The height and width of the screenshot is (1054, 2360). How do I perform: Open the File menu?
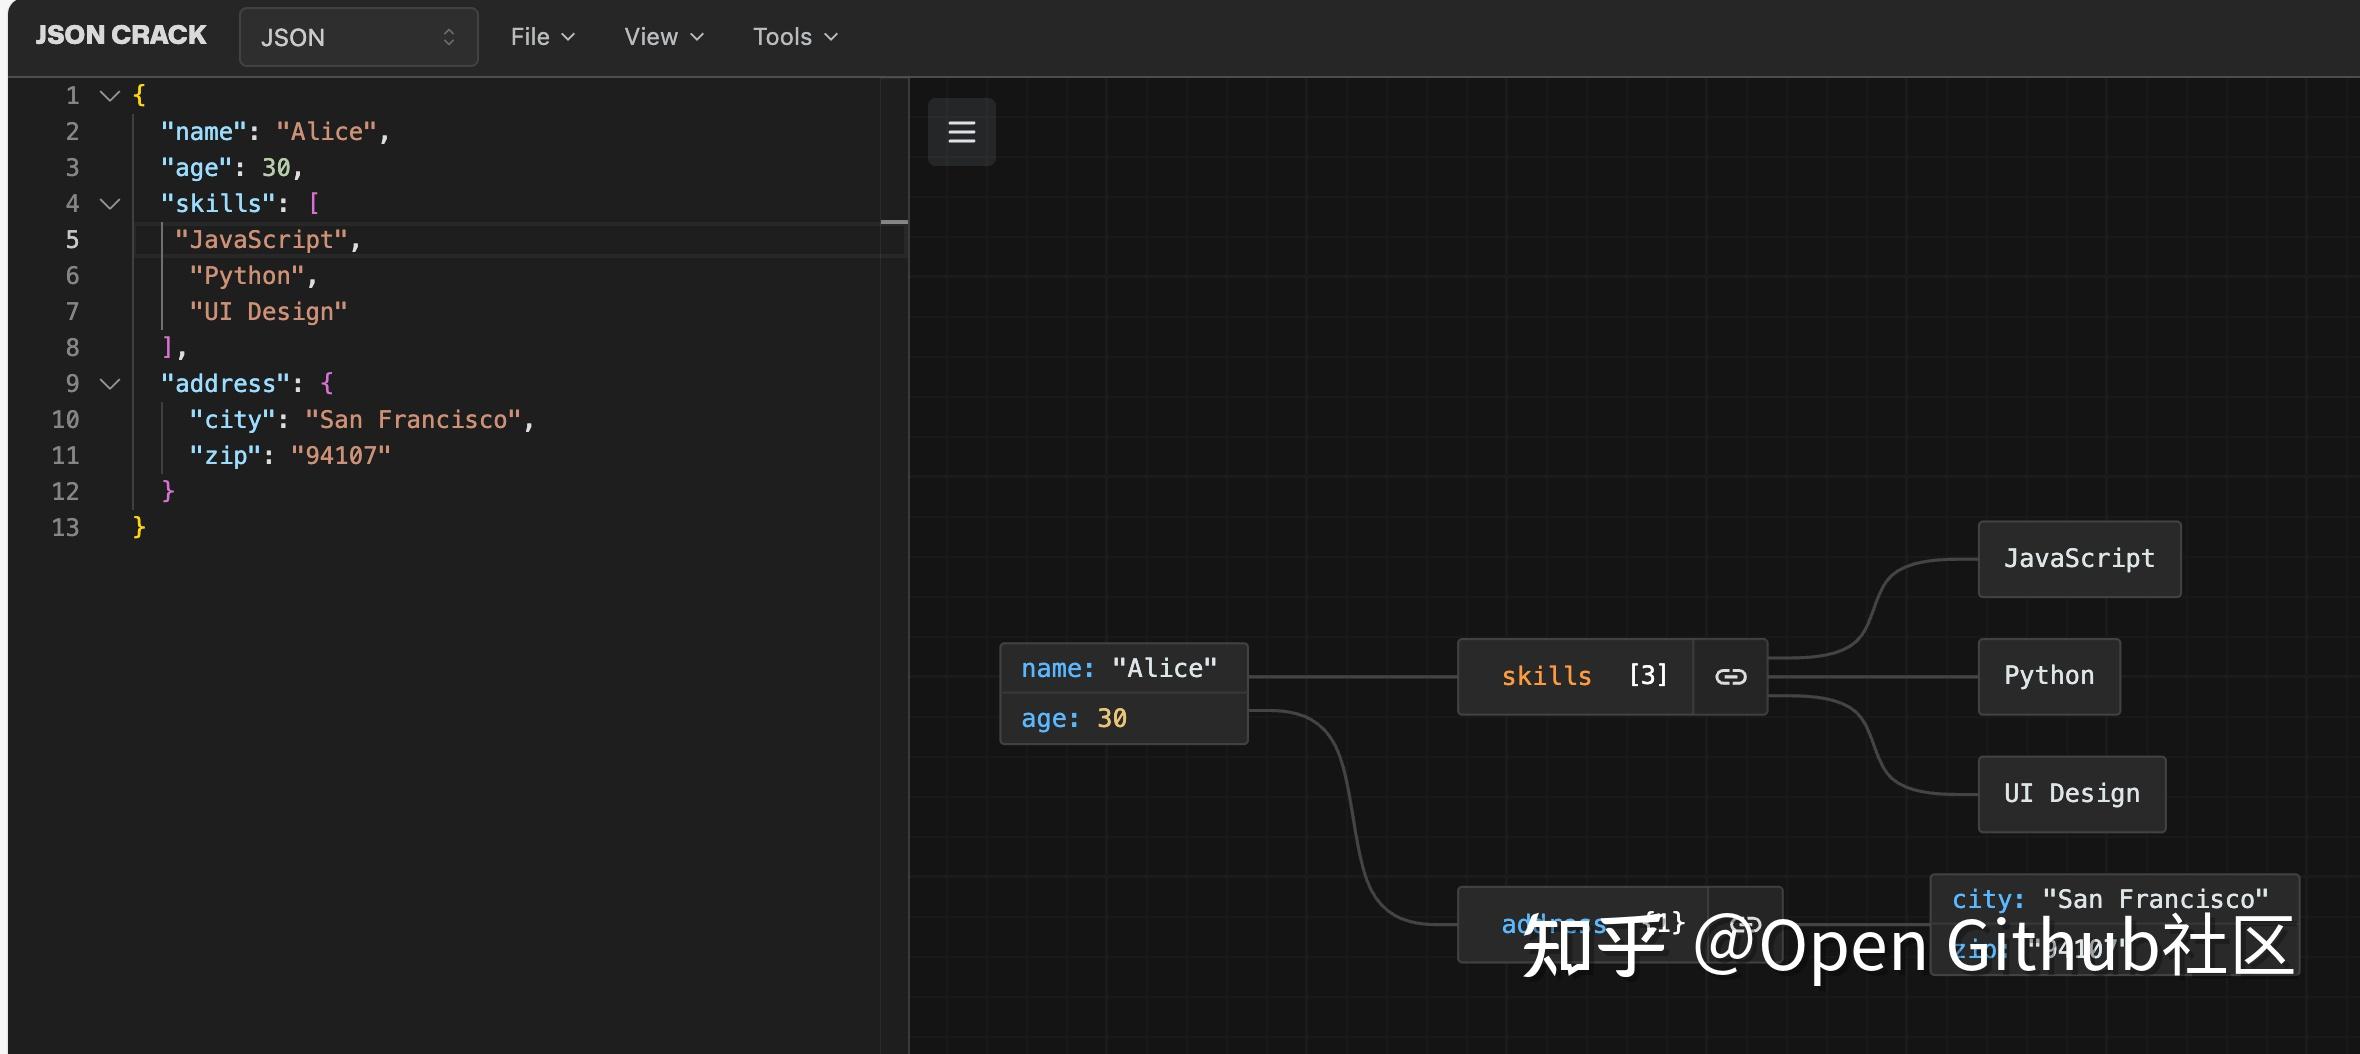pyautogui.click(x=541, y=36)
